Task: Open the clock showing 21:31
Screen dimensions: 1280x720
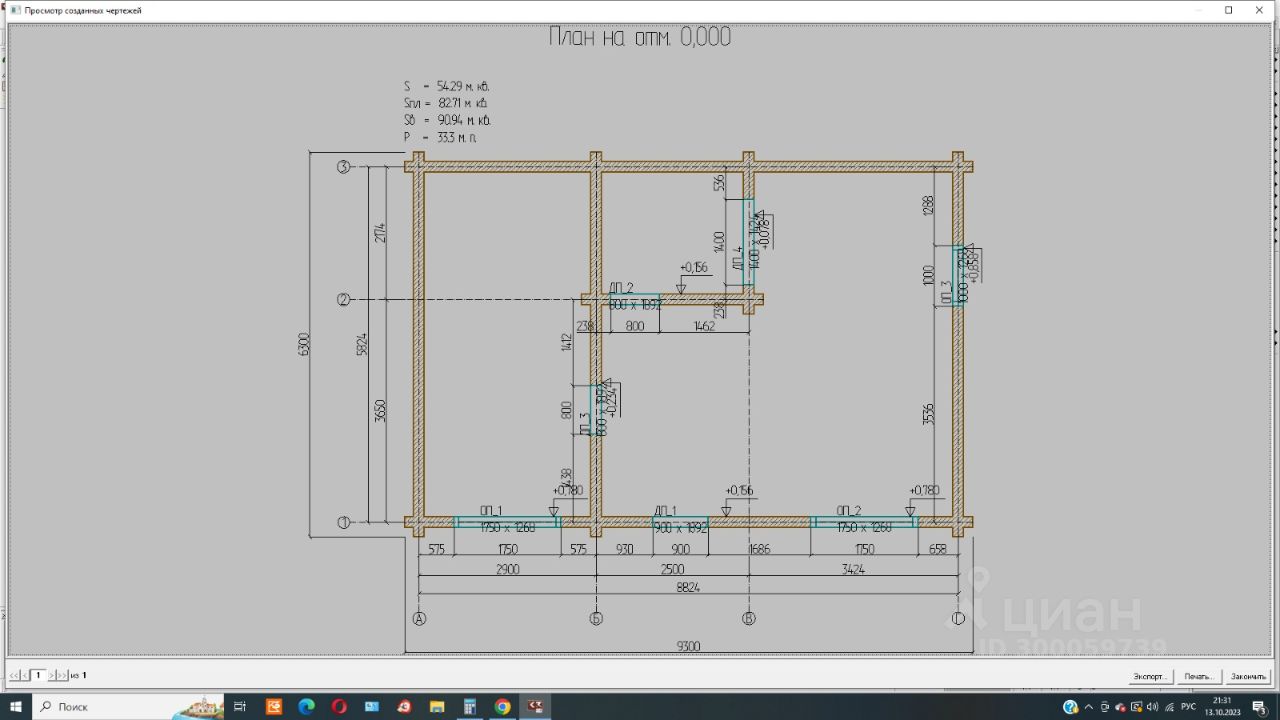Action: click(x=1221, y=707)
